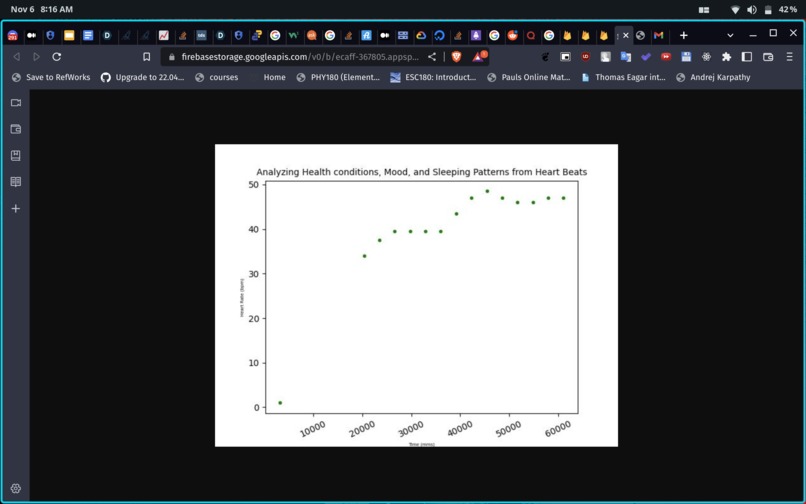The height and width of the screenshot is (504, 806).
Task: View site security info via lock icon
Action: pos(172,57)
